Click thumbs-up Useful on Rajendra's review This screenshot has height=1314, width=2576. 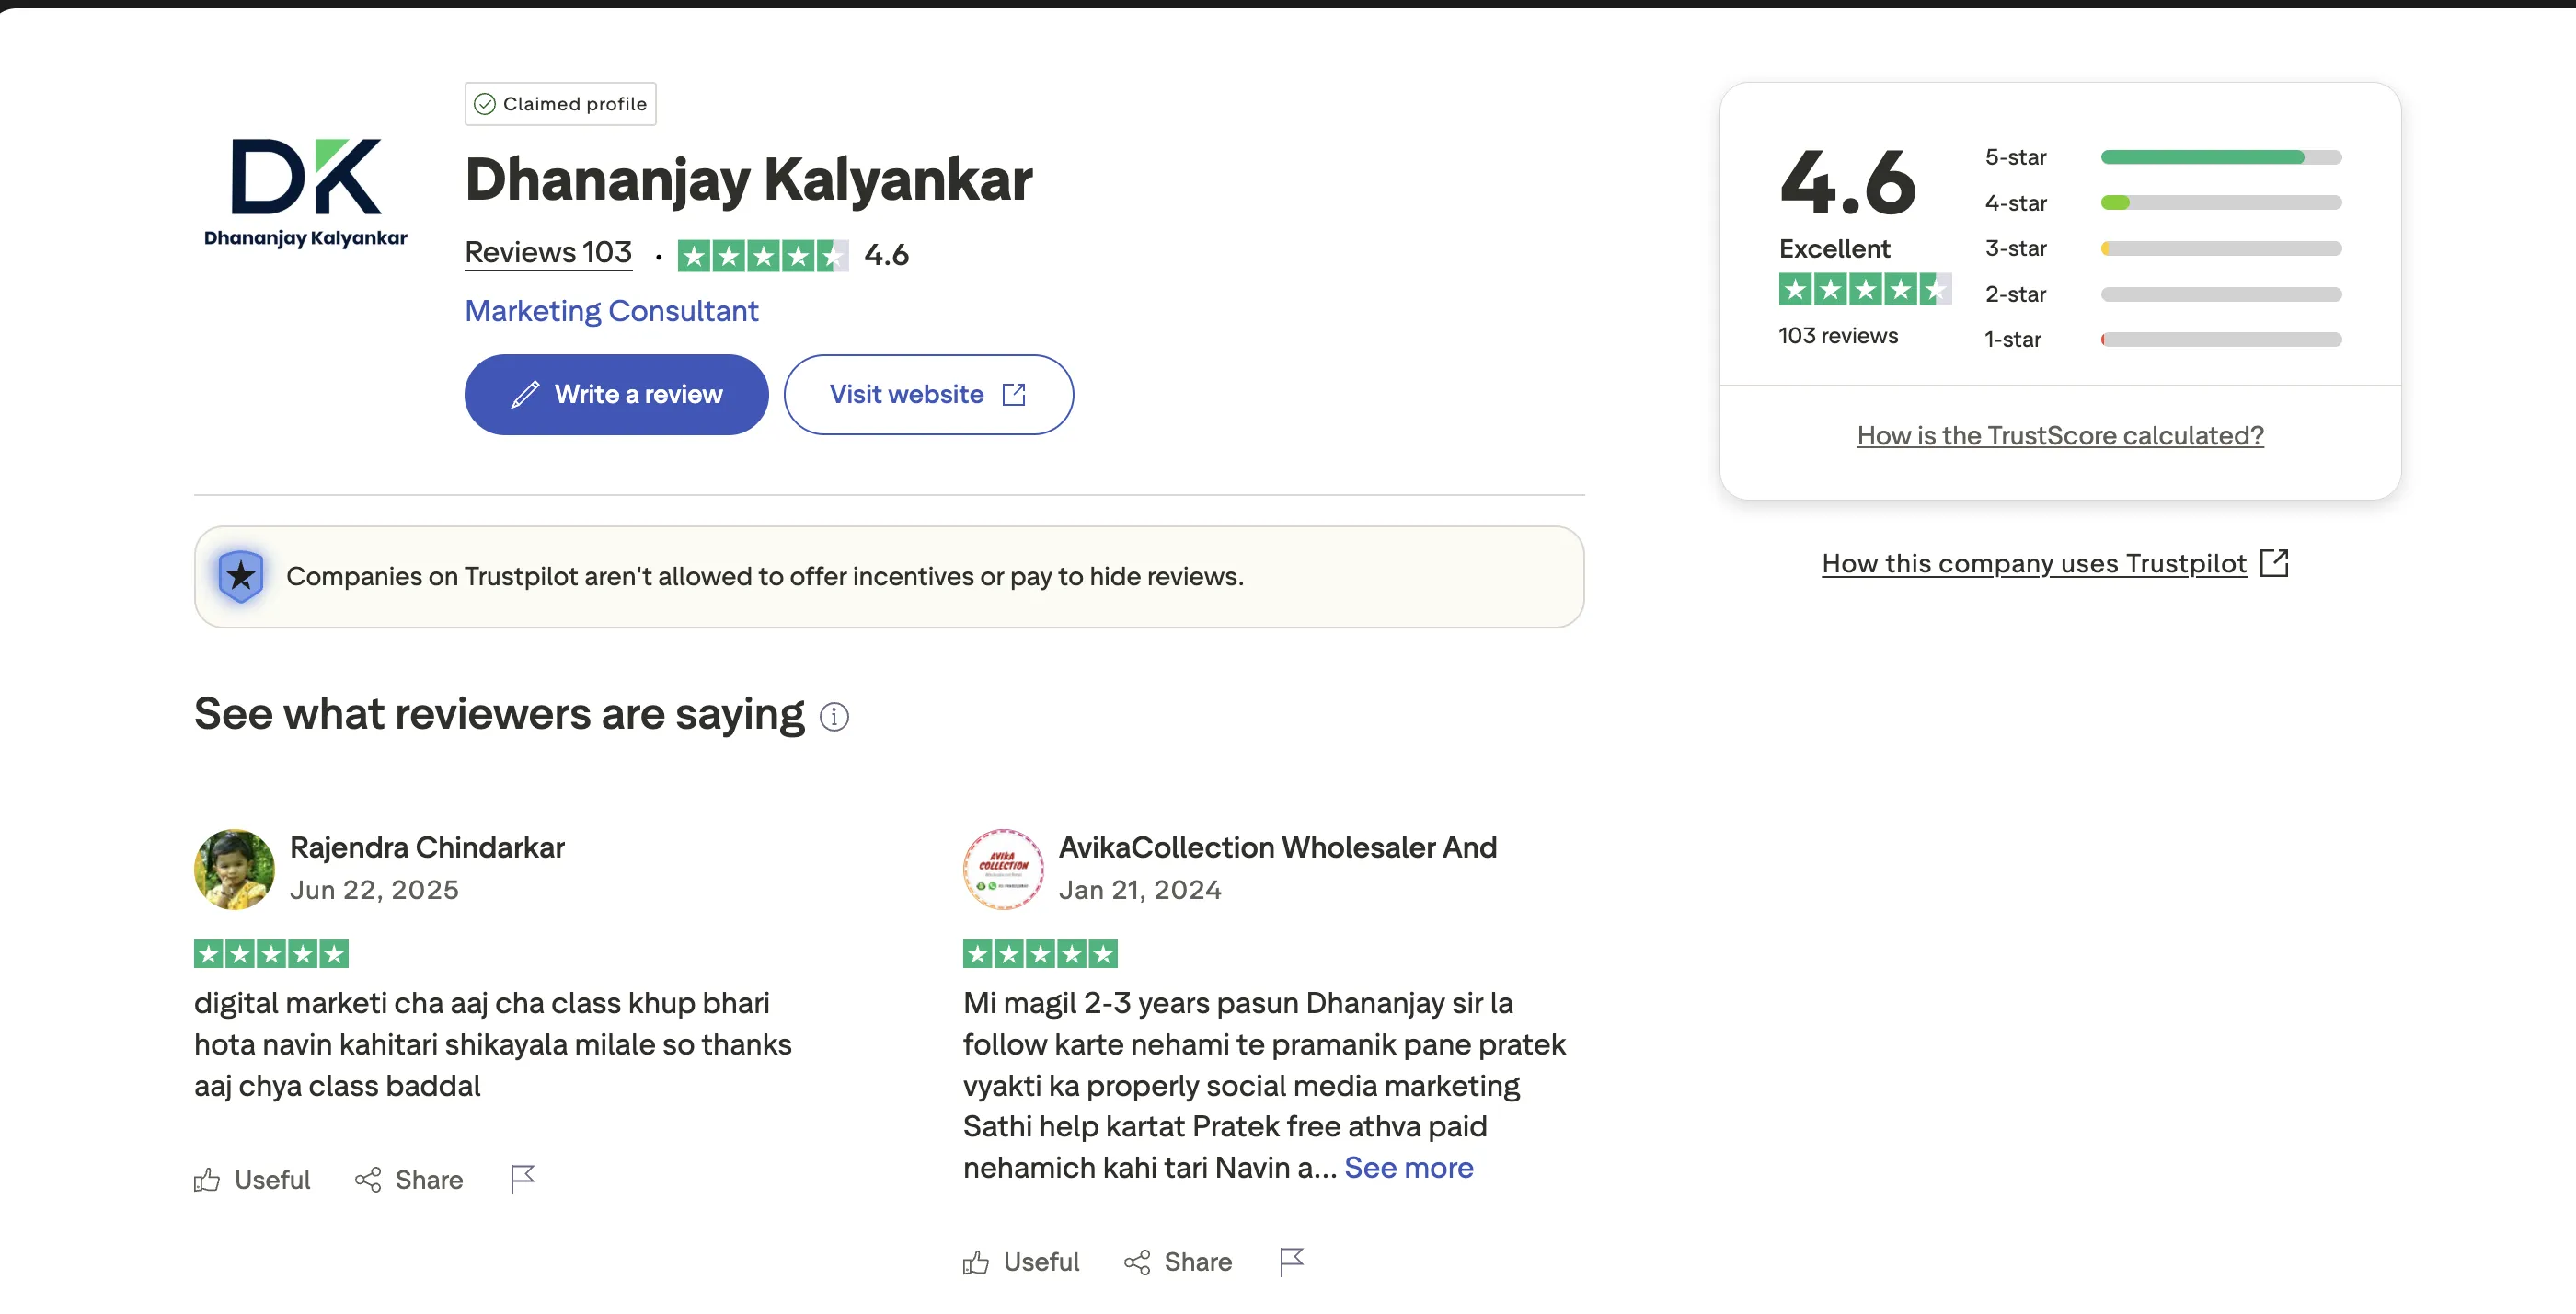(252, 1180)
